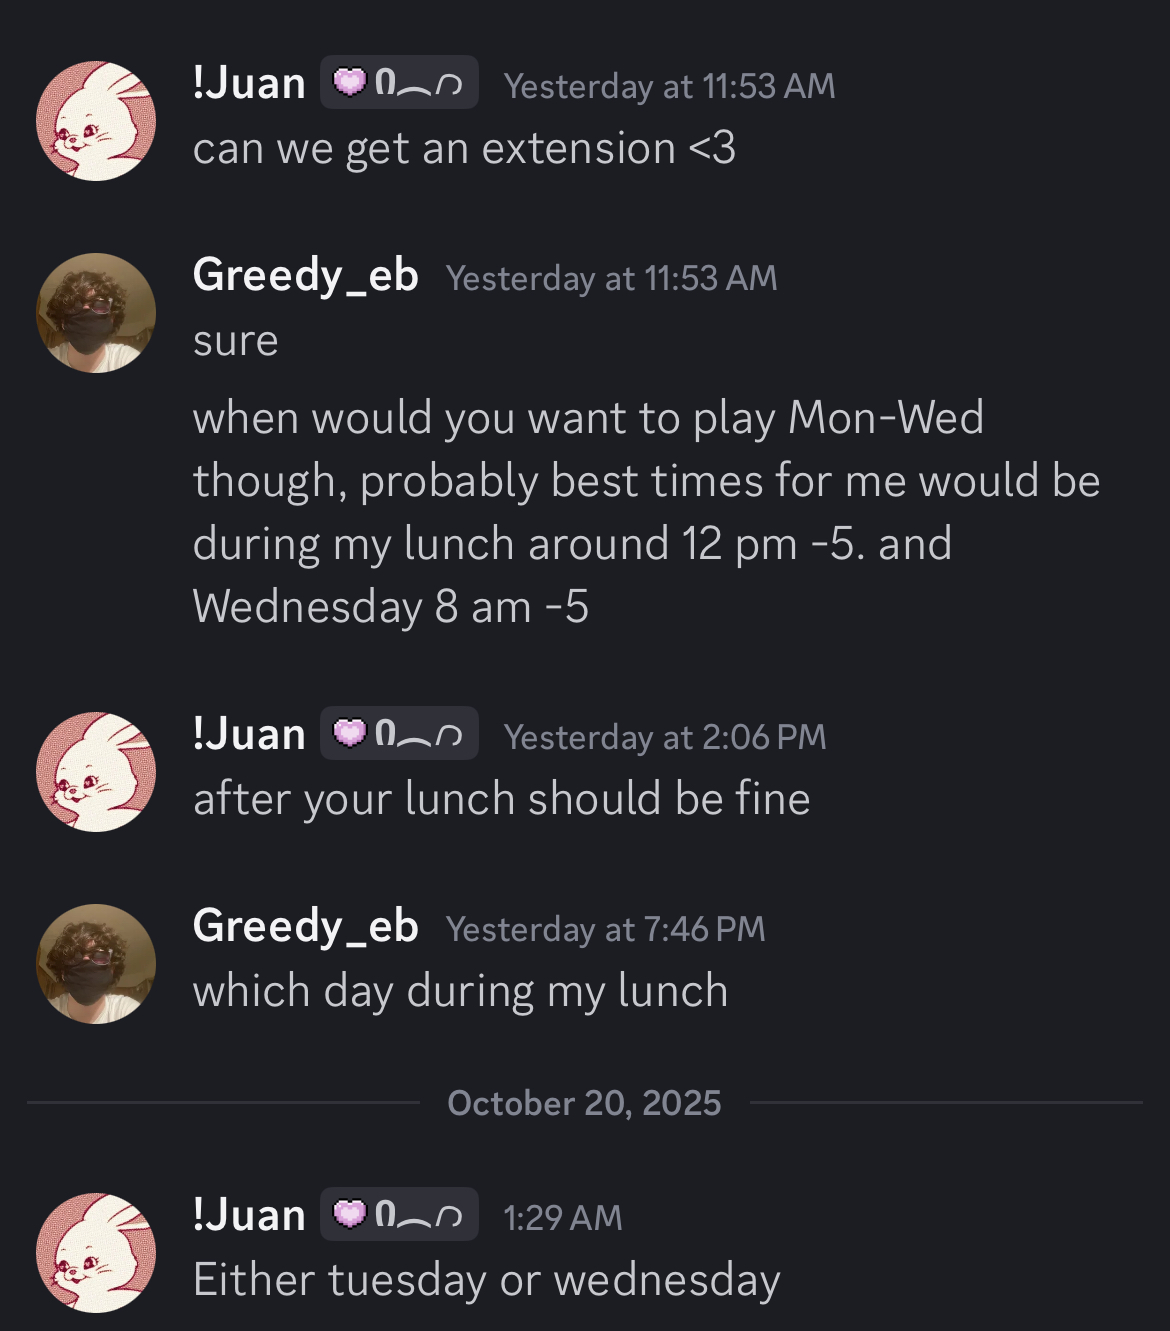The height and width of the screenshot is (1331, 1170).
Task: Click the "Yesterday at 7:46 PM" timestamp
Action: [605, 929]
